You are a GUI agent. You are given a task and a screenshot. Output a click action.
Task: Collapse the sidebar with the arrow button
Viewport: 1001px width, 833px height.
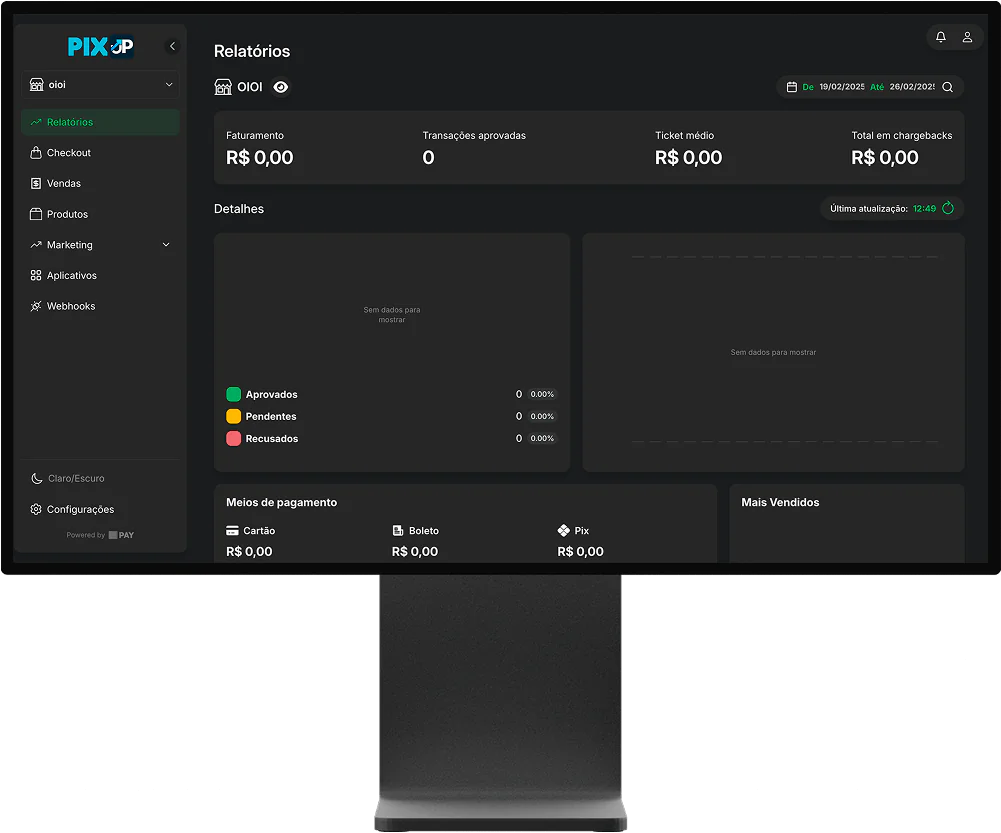click(172, 46)
